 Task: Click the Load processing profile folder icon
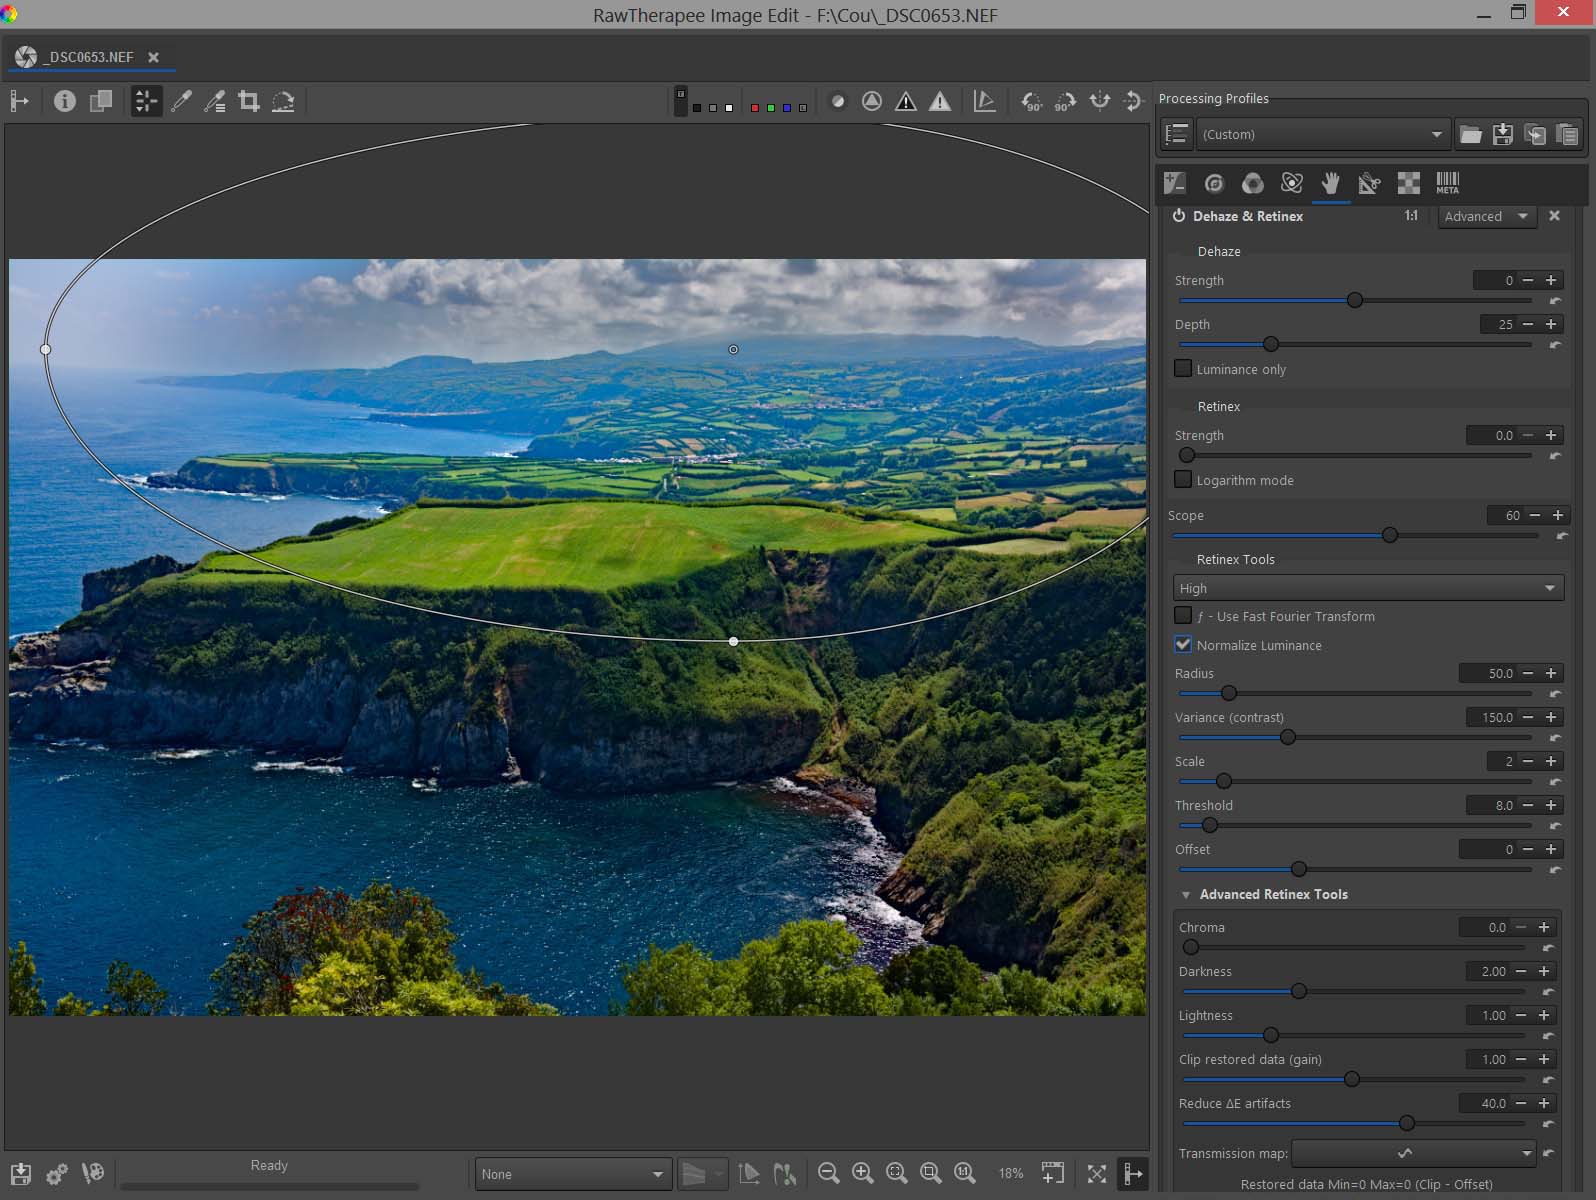pos(1470,134)
